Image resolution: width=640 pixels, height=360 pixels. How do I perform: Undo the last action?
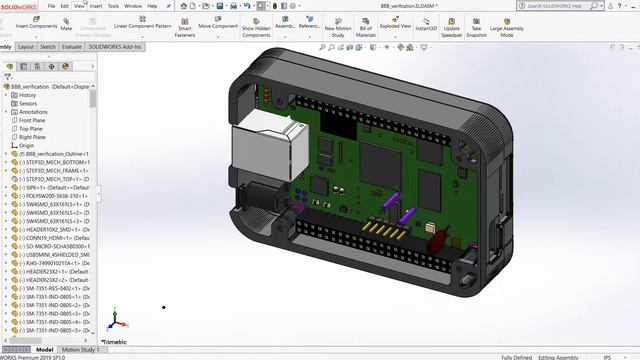coord(247,6)
